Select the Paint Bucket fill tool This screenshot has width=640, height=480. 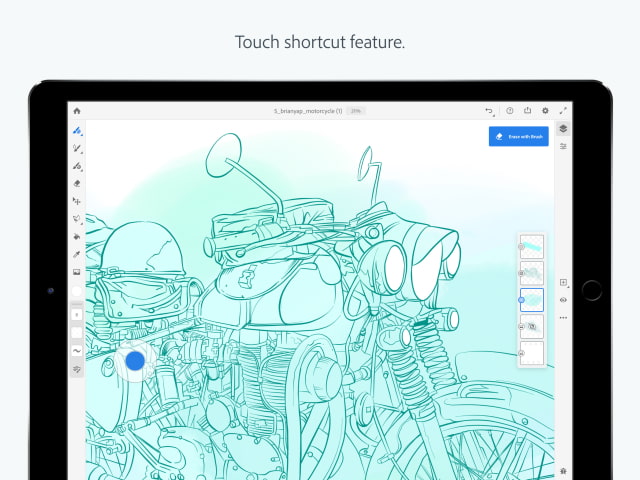(77, 237)
